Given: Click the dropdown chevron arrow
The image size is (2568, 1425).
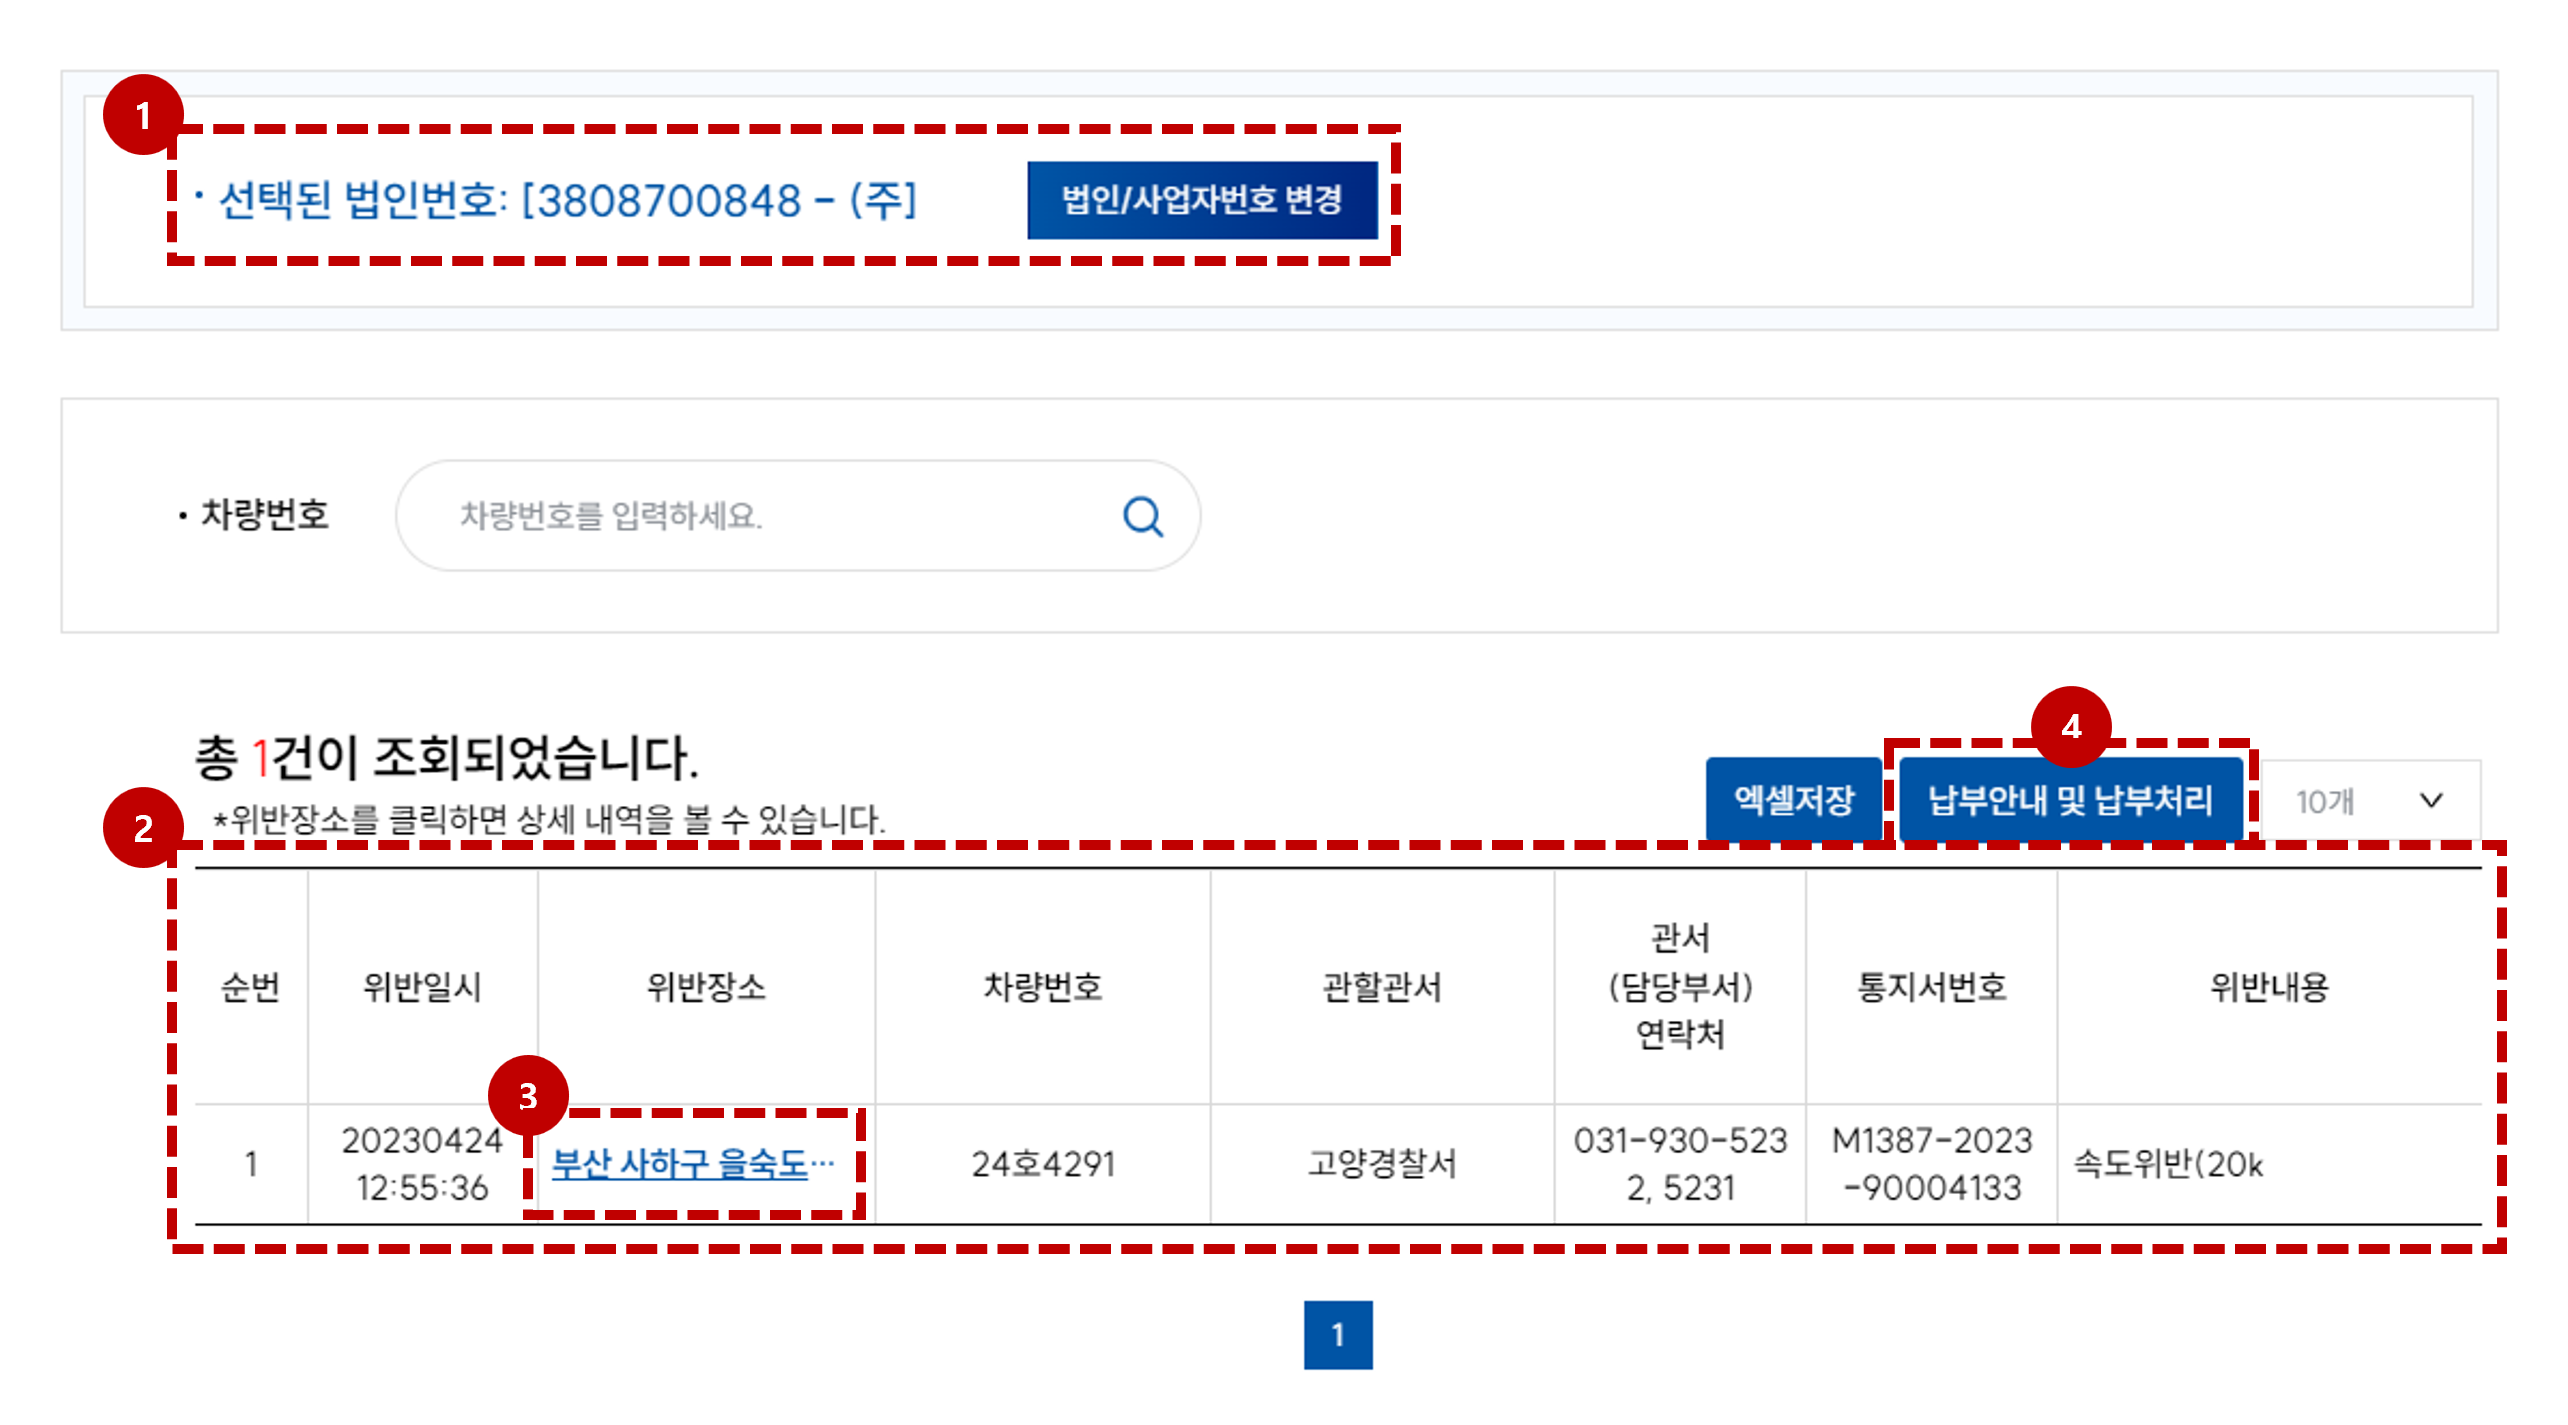Looking at the screenshot, I should pyautogui.click(x=2430, y=801).
